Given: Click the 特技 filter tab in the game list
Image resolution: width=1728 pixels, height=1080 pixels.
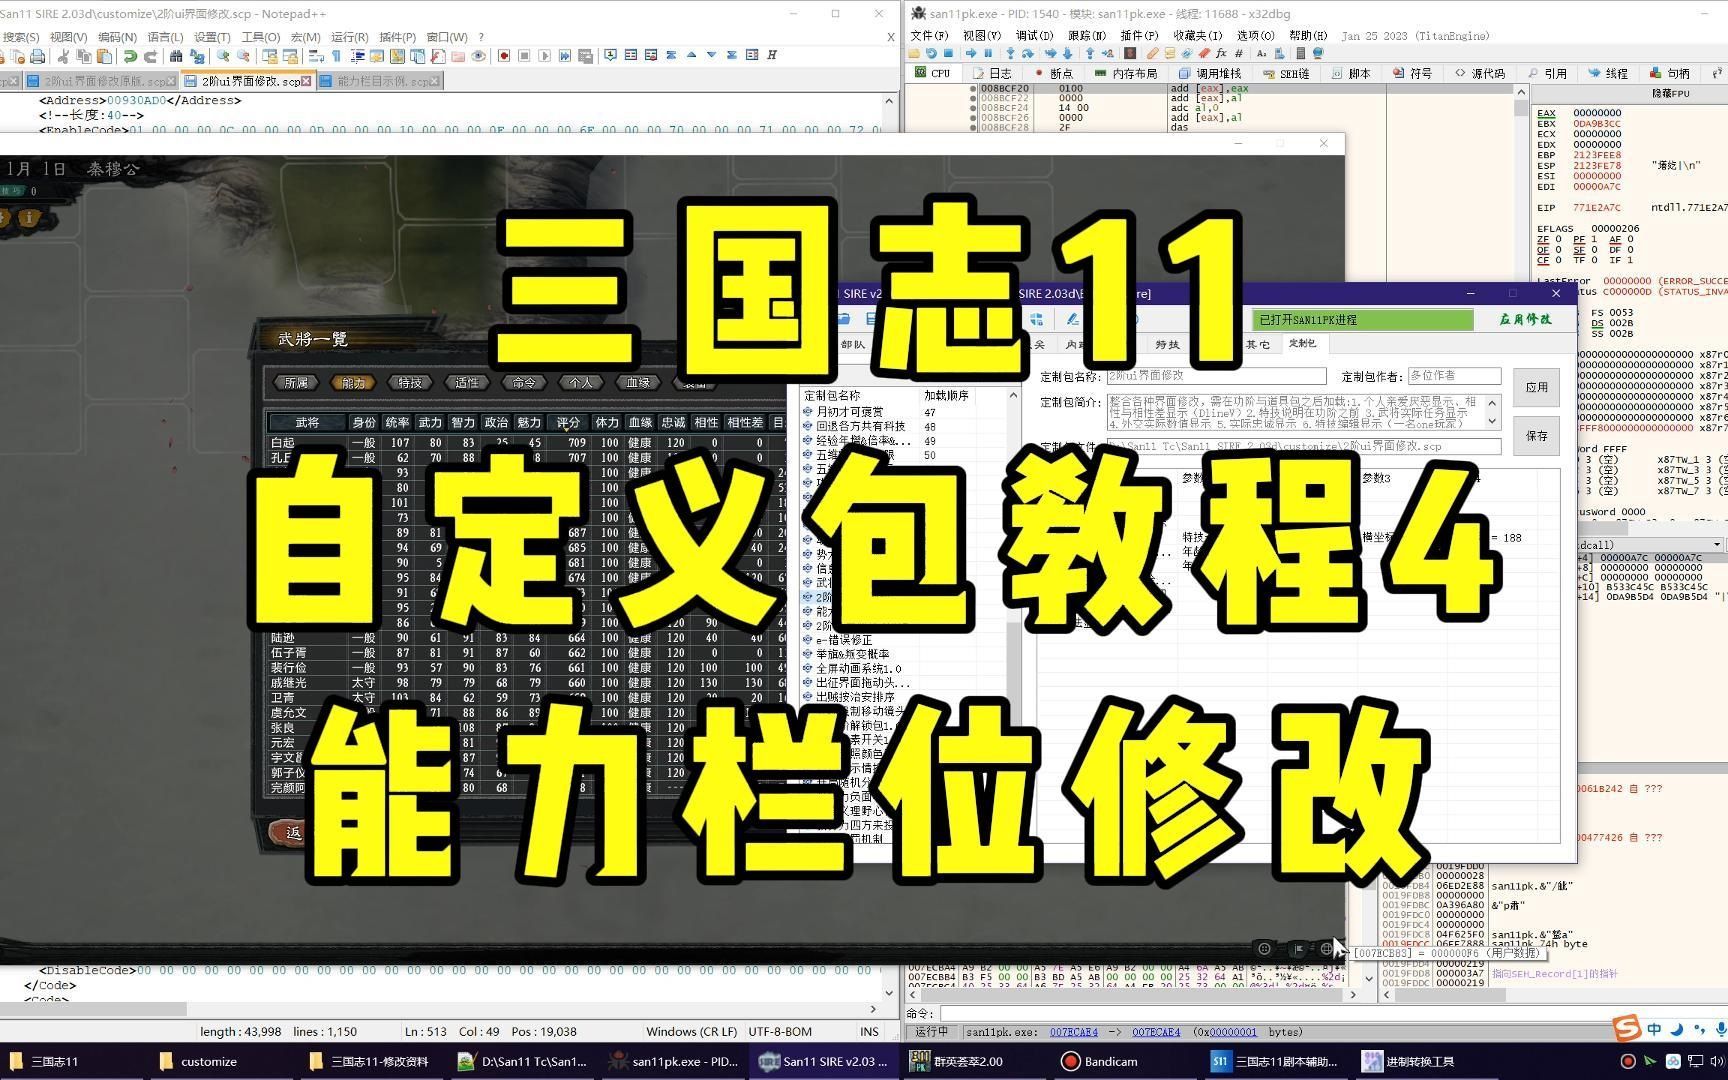Looking at the screenshot, I should [x=410, y=382].
